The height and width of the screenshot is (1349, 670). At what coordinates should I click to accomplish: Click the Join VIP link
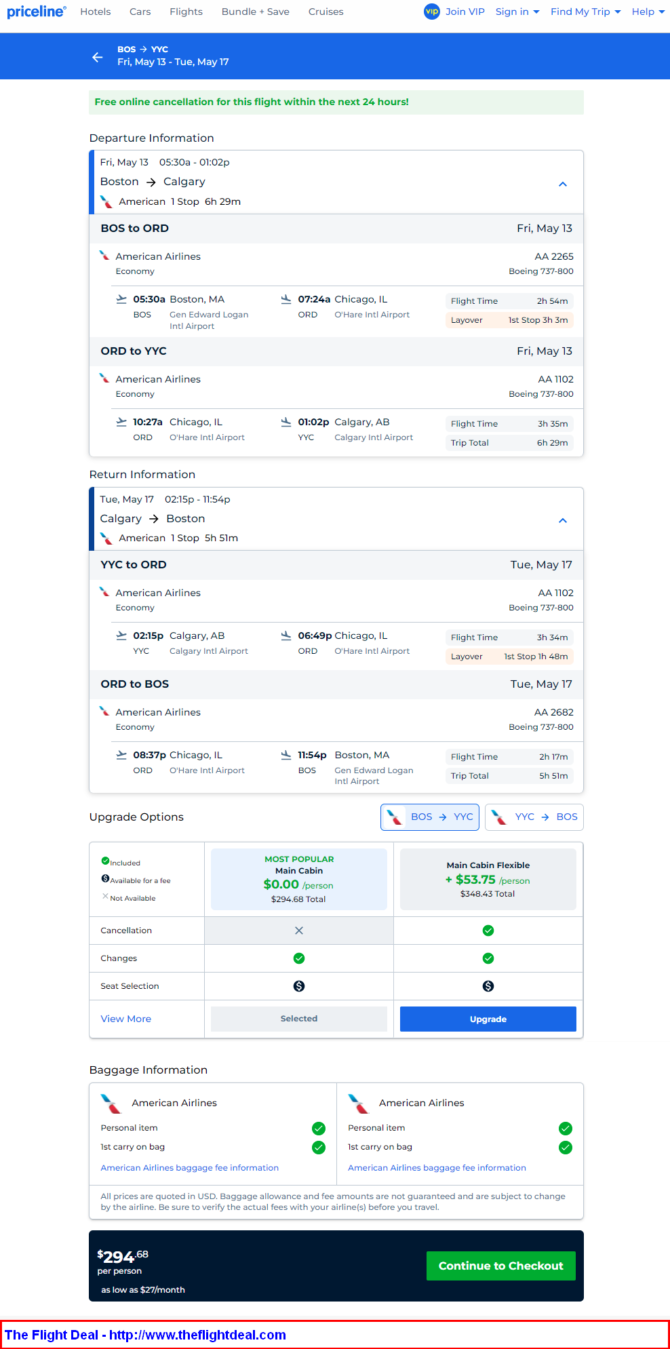point(466,12)
